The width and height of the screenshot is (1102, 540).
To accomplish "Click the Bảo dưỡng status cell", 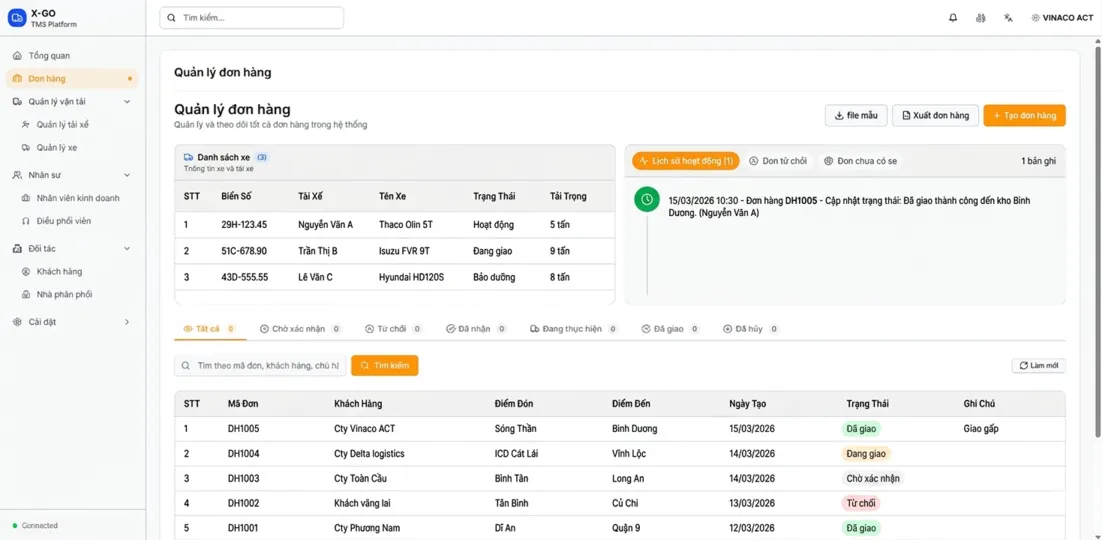I will 494,277.
